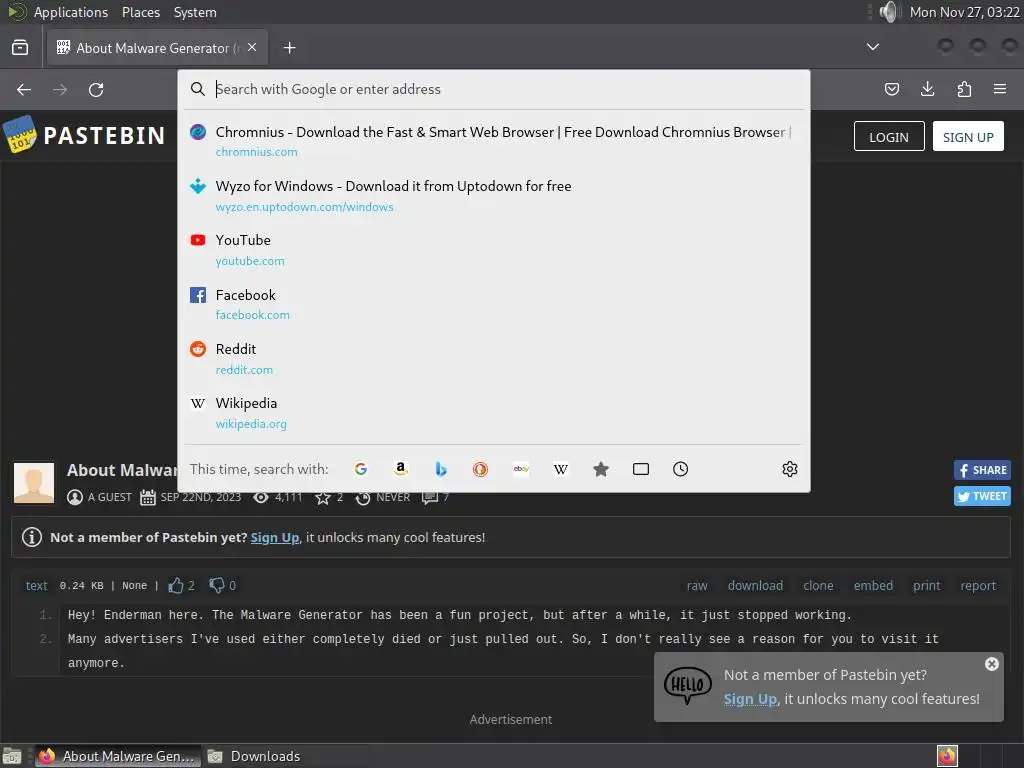Open search settings gear
The image size is (1024, 768).
tap(790, 469)
